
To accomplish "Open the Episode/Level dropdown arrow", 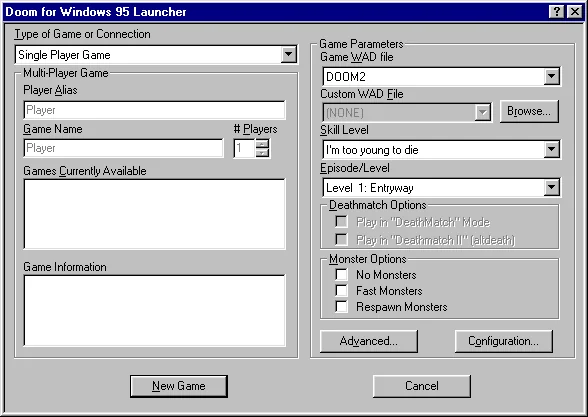I will tap(551, 187).
